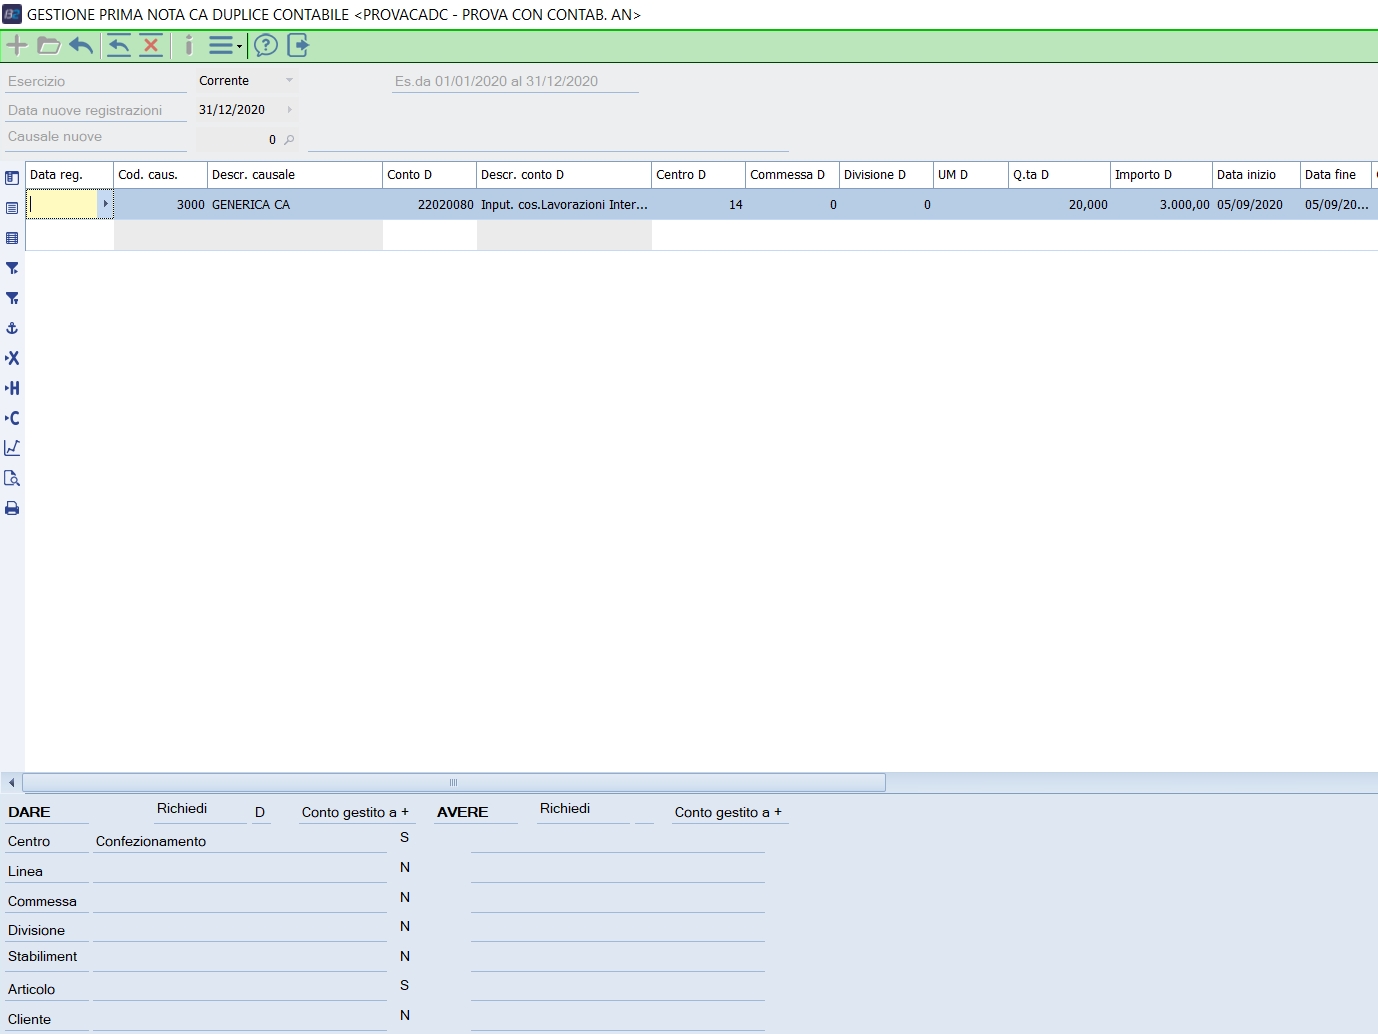The width and height of the screenshot is (1378, 1034).
Task: Click the Importo D column header
Action: [1161, 175]
